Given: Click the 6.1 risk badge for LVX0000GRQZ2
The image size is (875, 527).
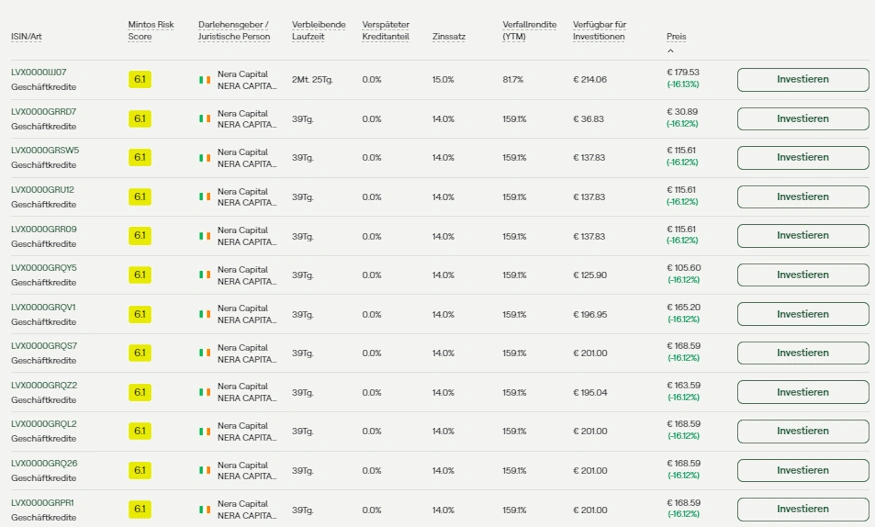Looking at the screenshot, I should (x=139, y=393).
